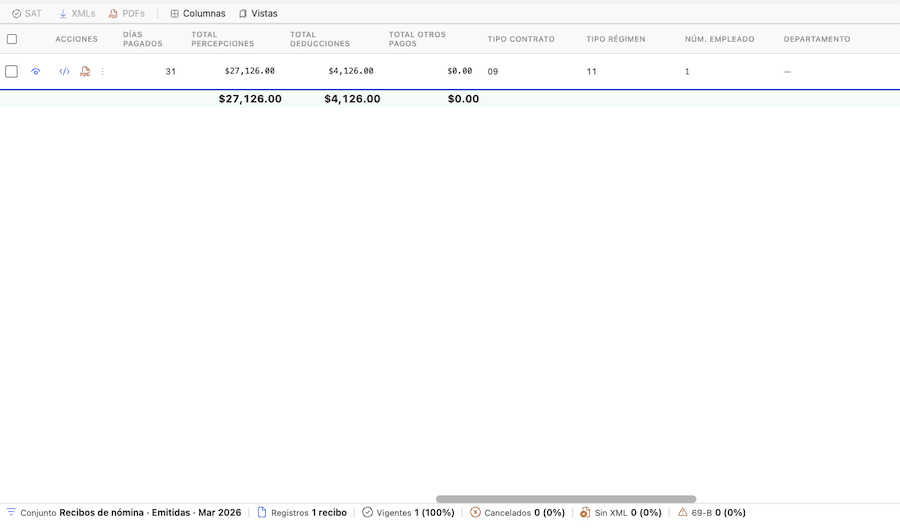The image size is (900, 528).
Task: Click the Vigentes checkmark icon
Action: click(x=367, y=512)
